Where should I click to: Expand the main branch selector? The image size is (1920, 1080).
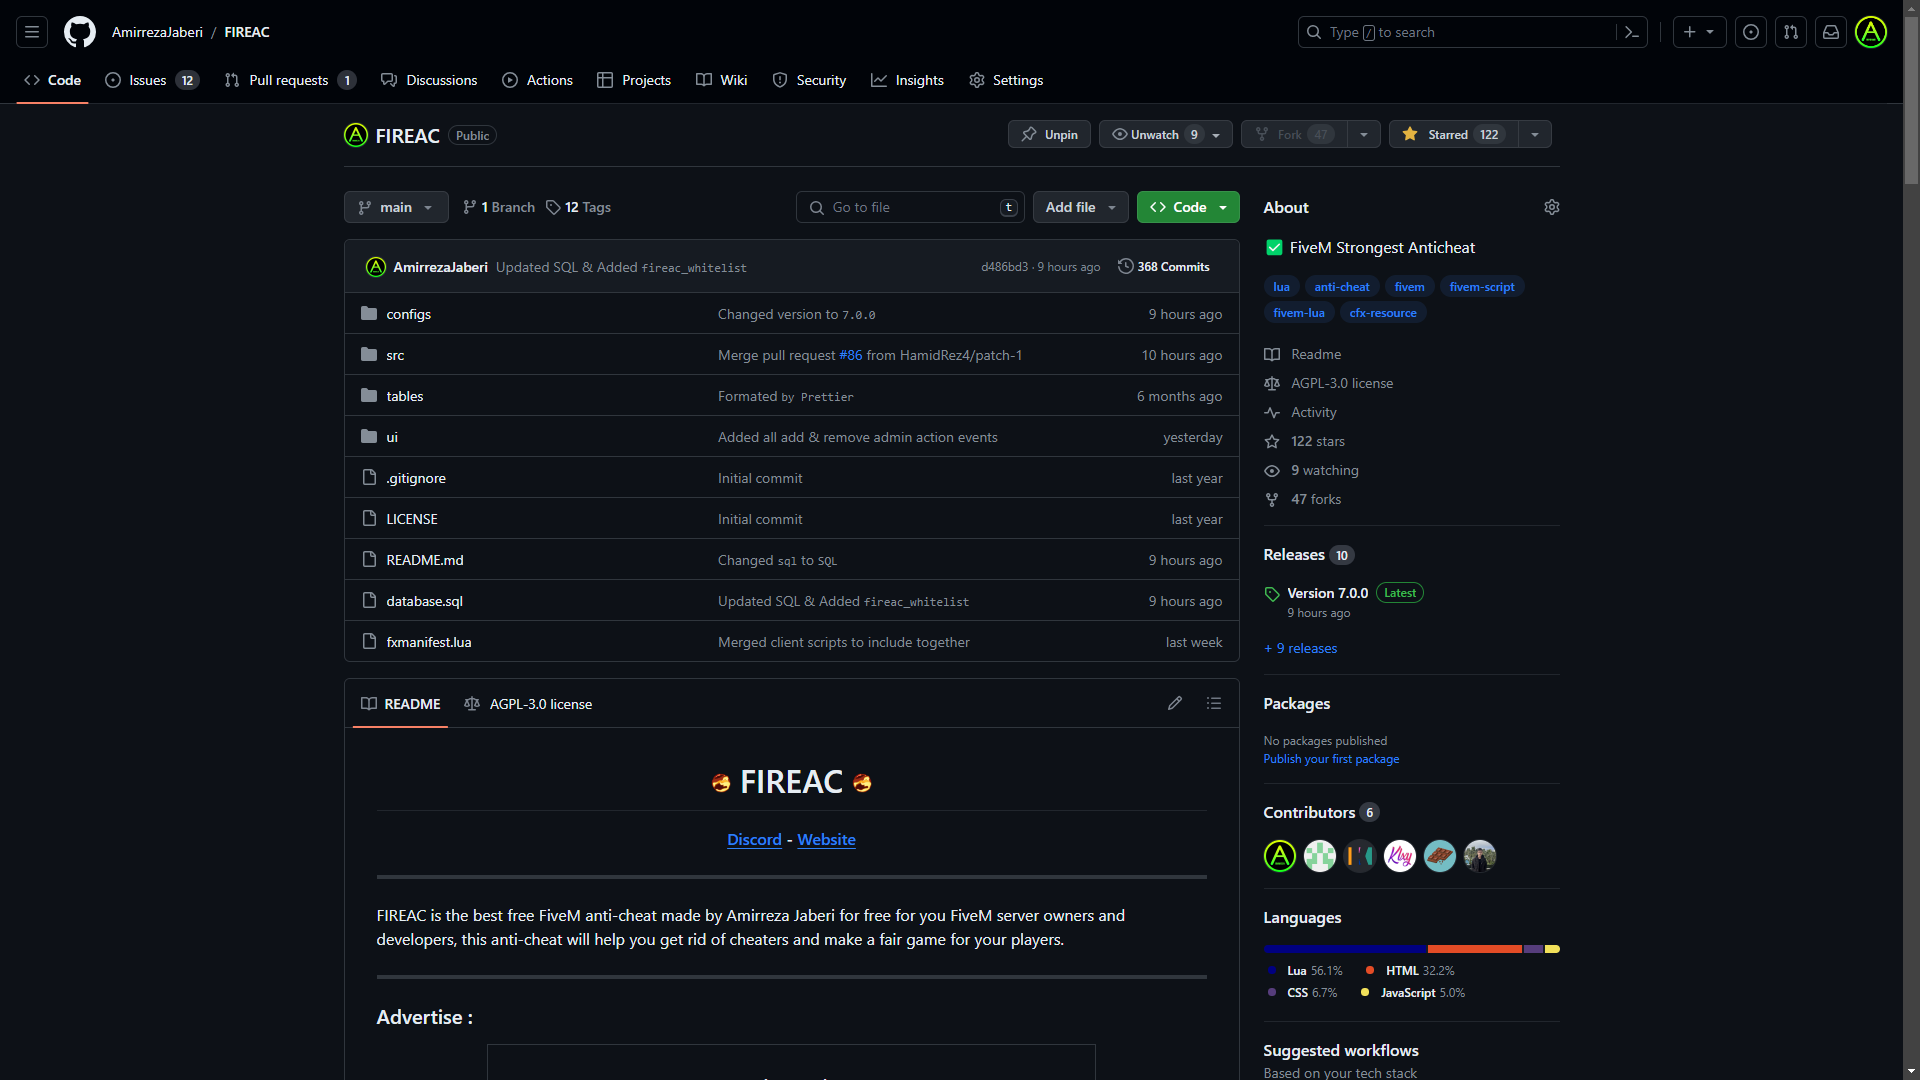[396, 207]
